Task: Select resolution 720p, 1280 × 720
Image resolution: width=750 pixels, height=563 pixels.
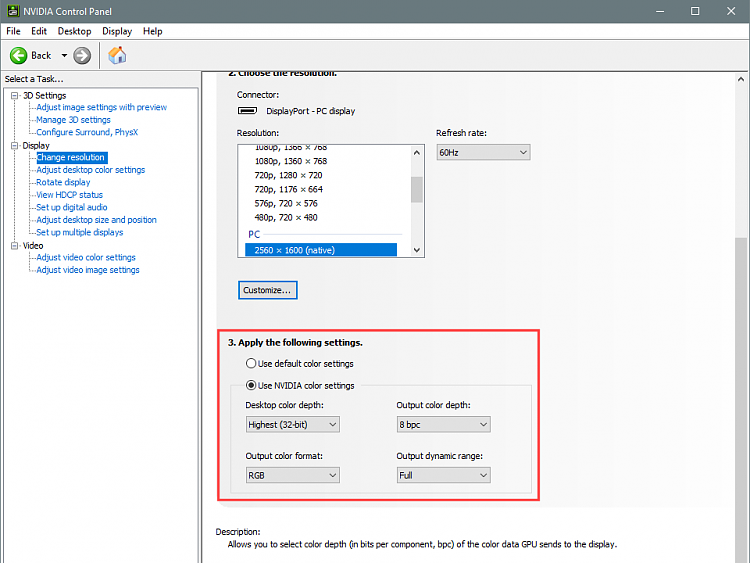Action: click(x=288, y=175)
